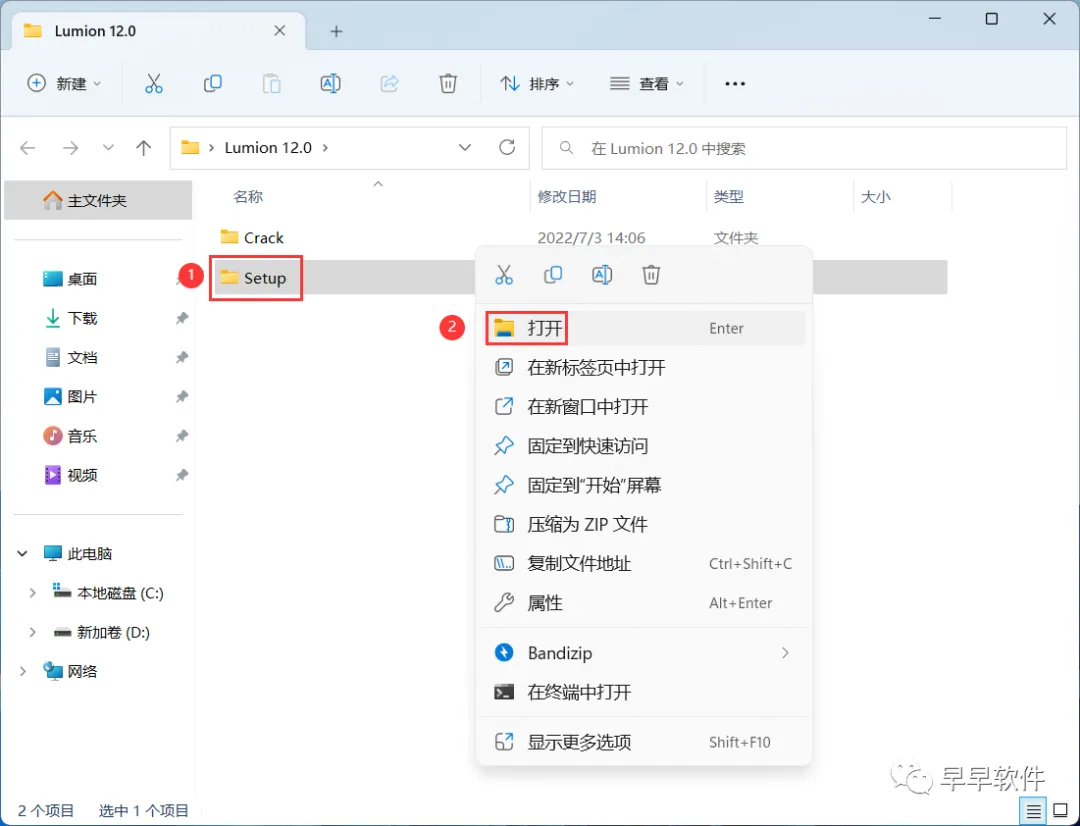Select the 主文件夹 sidebar item
The image size is (1080, 826).
click(x=98, y=200)
